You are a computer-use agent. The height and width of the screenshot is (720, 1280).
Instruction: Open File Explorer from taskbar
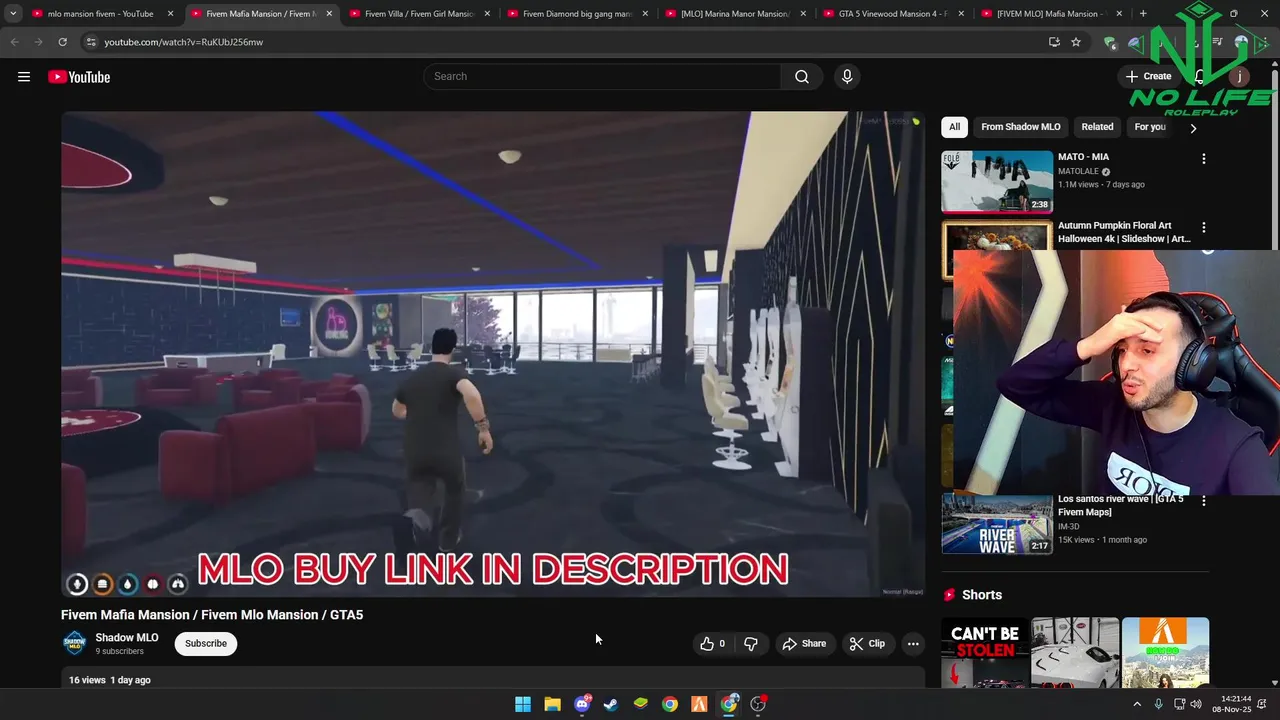[x=552, y=704]
